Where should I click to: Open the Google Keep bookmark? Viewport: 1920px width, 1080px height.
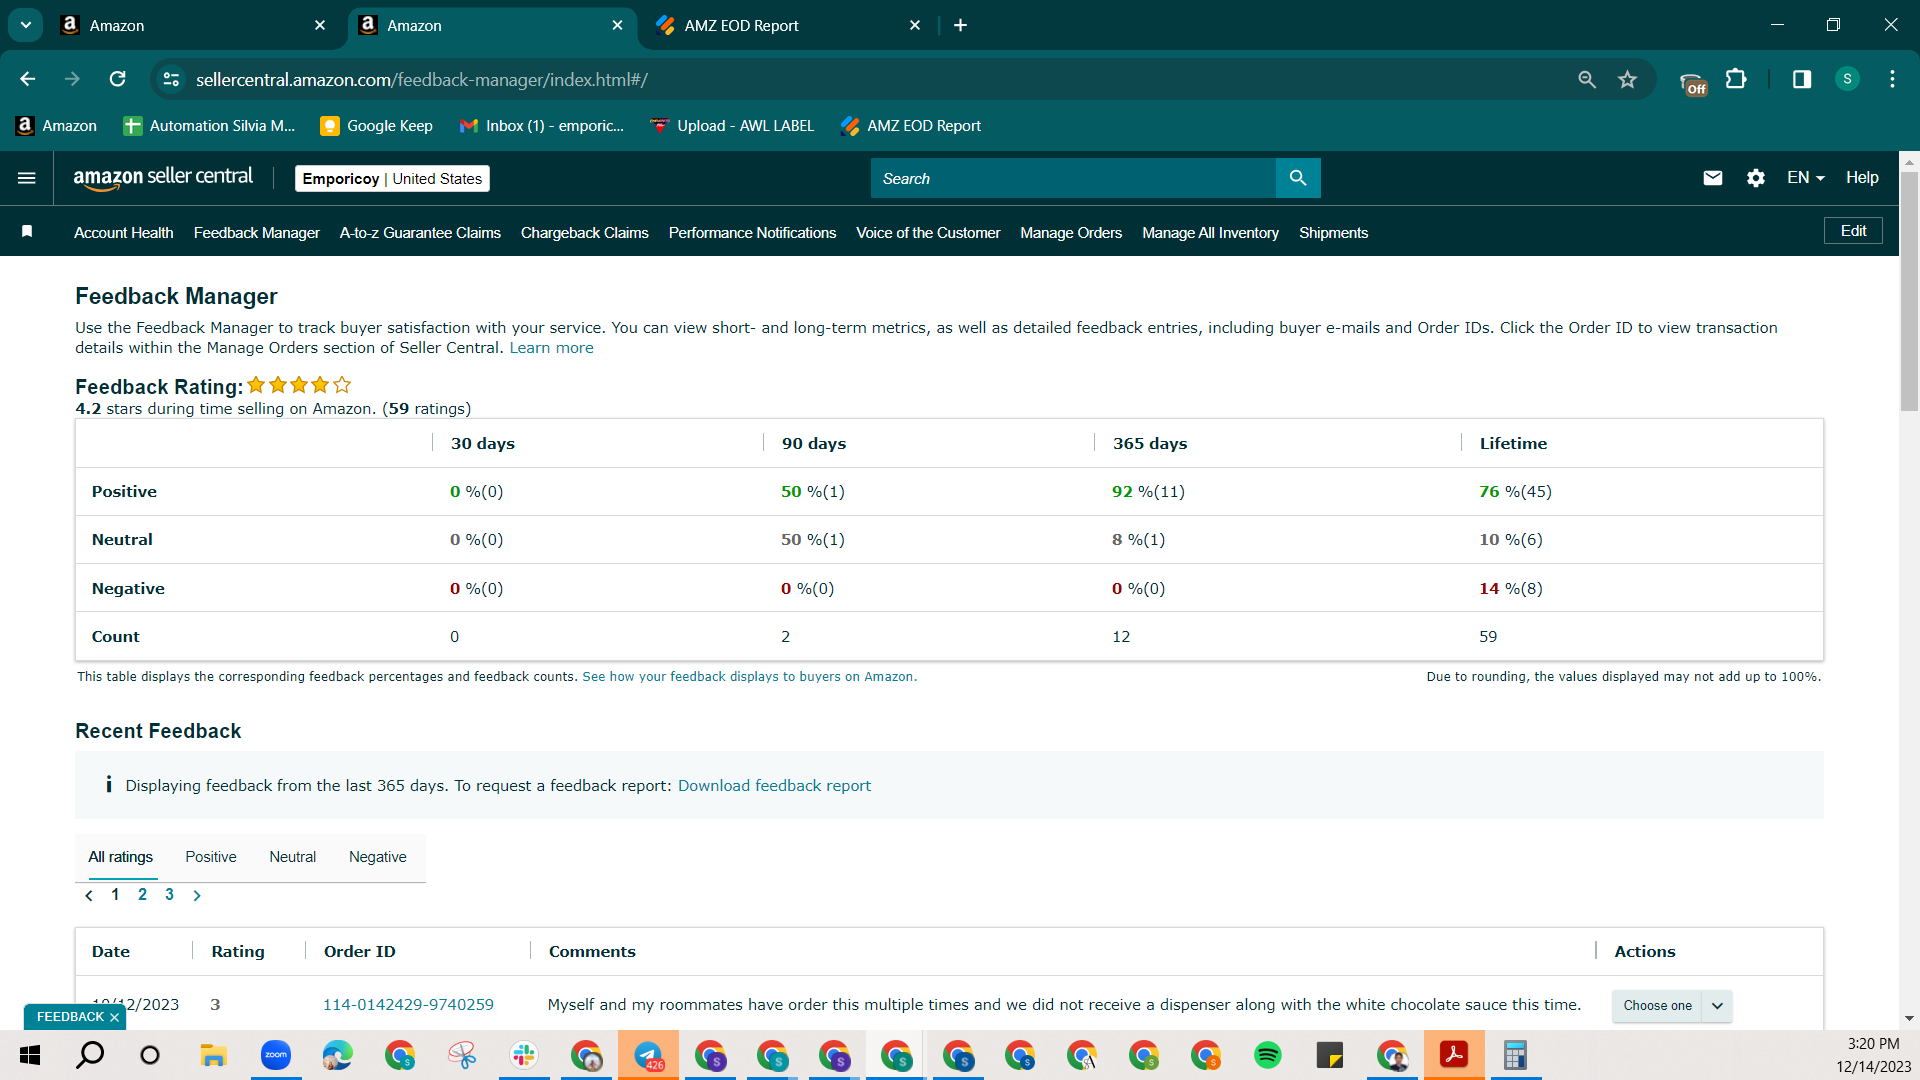point(376,126)
